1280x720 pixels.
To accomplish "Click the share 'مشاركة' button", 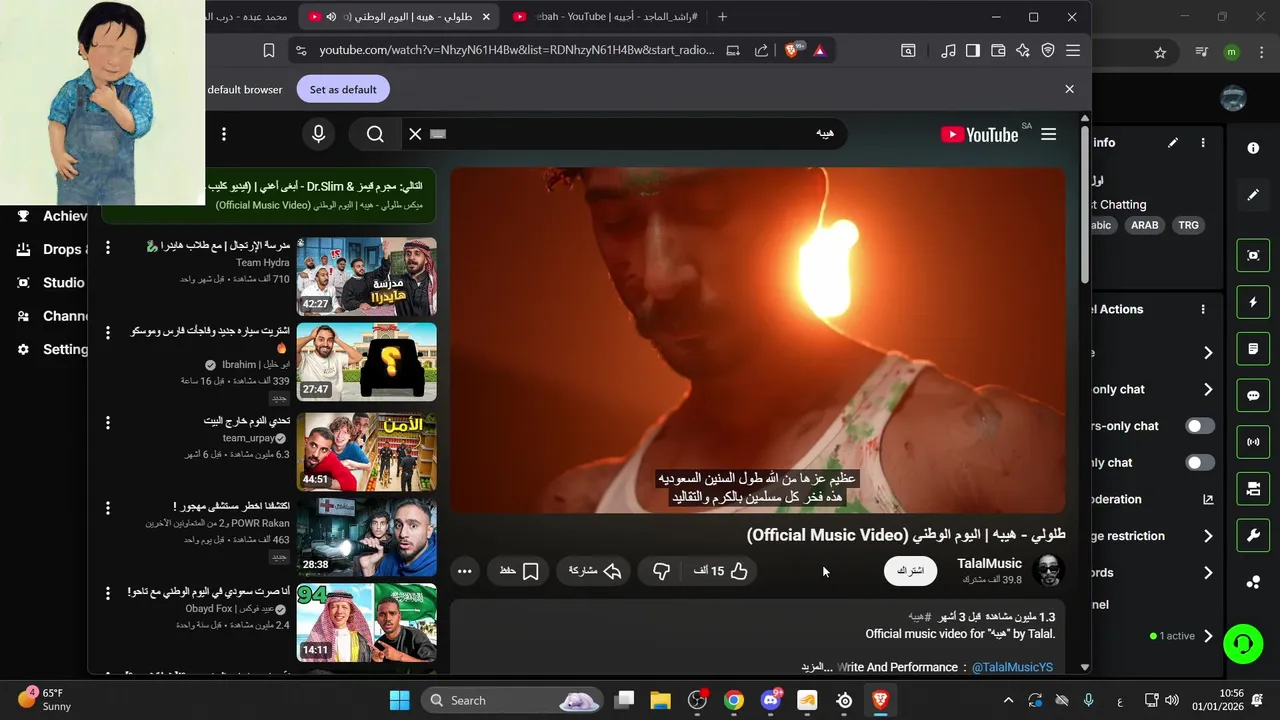I will click(x=595, y=571).
